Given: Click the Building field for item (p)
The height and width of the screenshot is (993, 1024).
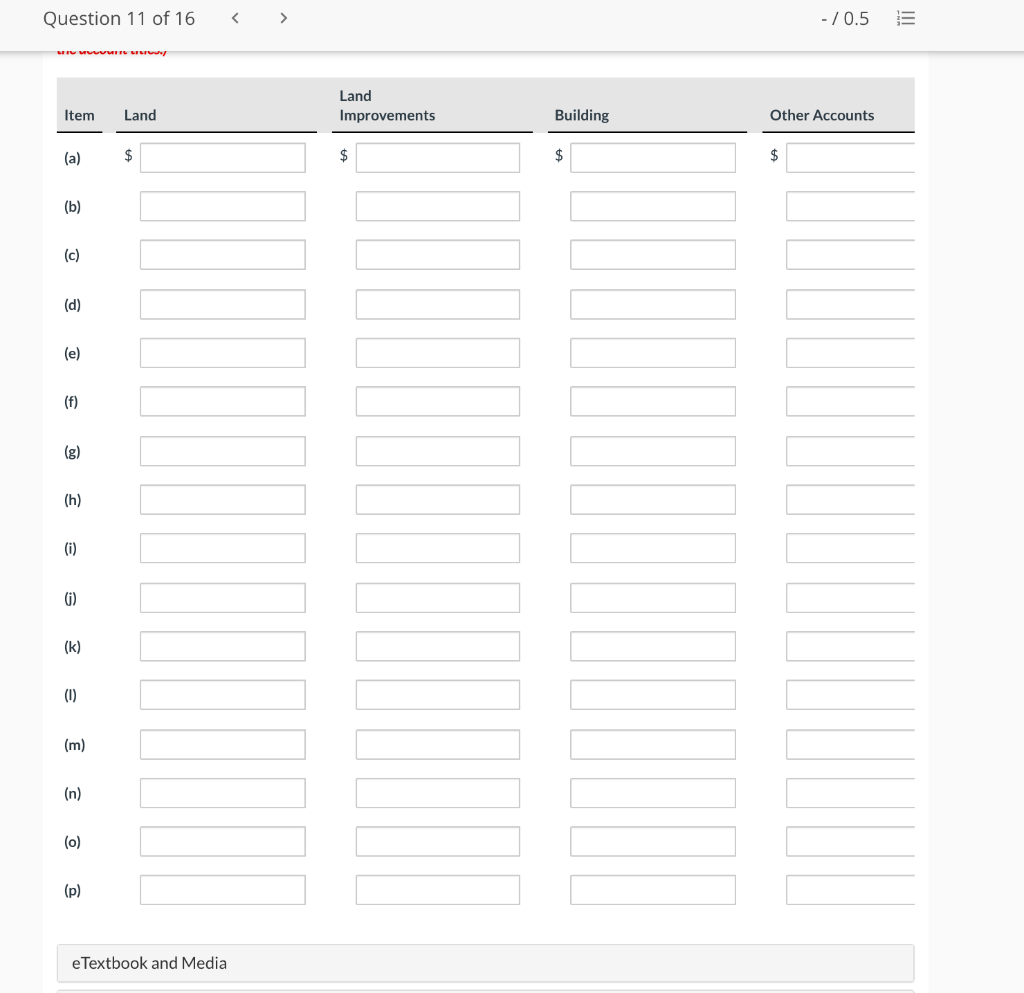Looking at the screenshot, I should click(x=652, y=890).
